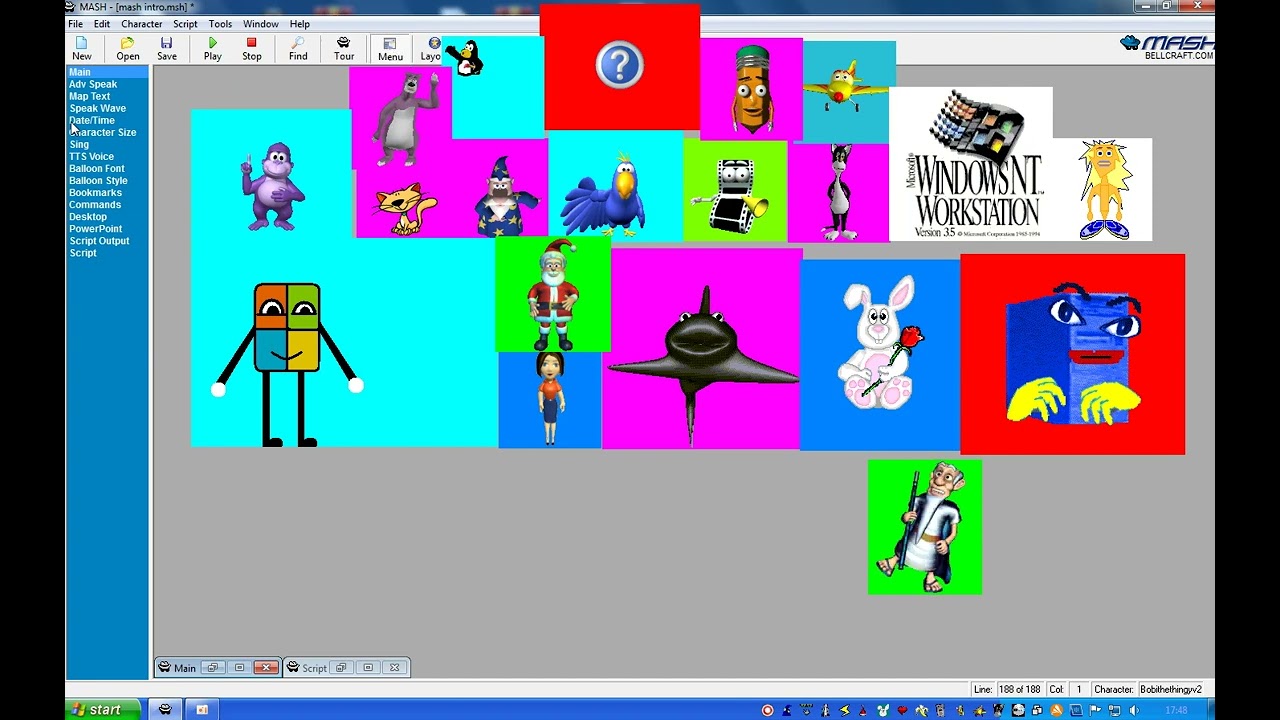Viewport: 1280px width, 720px height.
Task: Open the Find tool
Action: (298, 49)
